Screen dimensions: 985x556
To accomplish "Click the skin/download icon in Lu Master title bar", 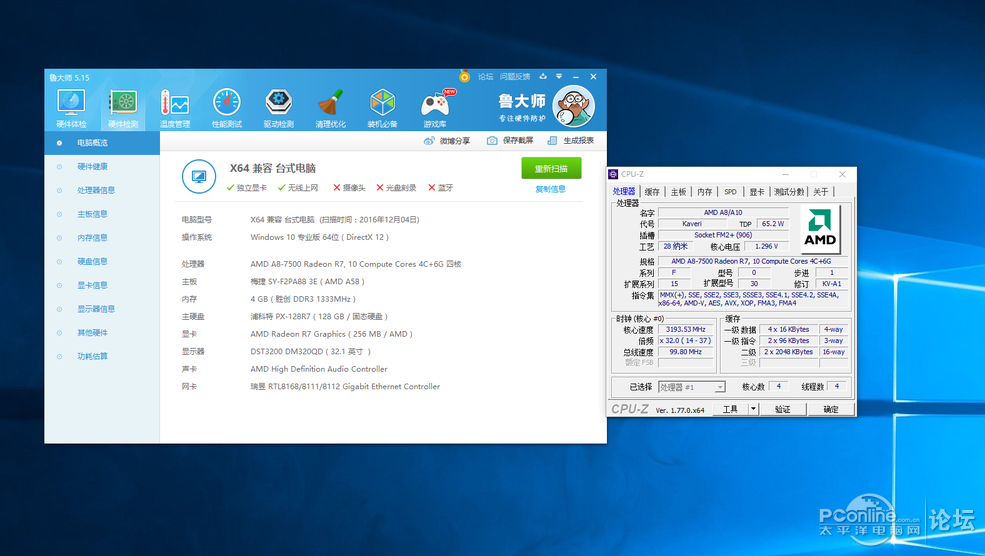I will tap(543, 77).
